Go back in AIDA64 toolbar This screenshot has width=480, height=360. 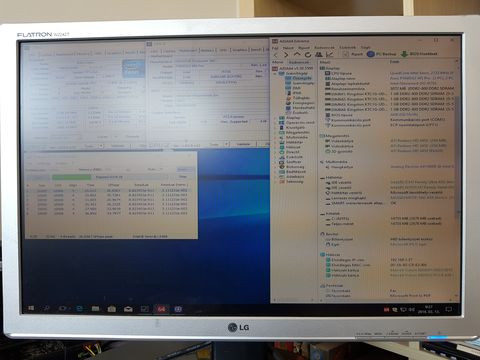275,54
